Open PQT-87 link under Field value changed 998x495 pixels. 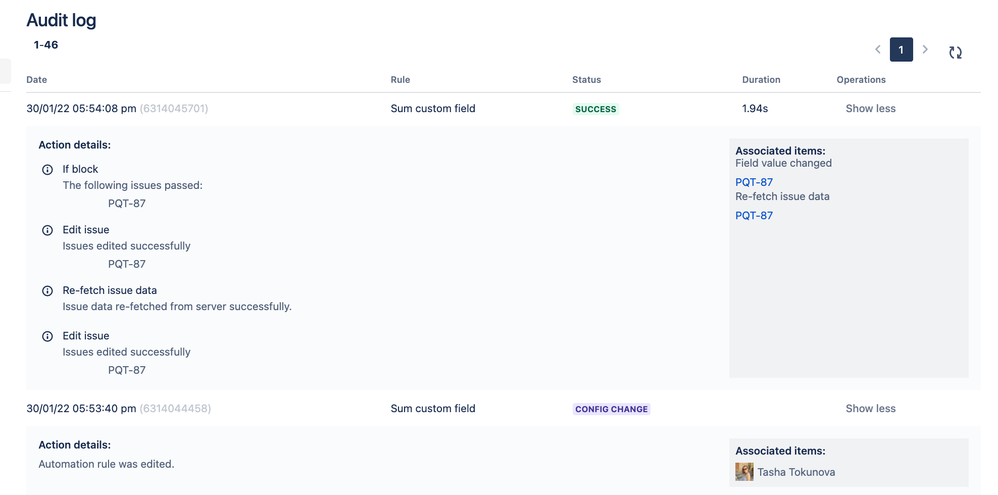point(754,183)
